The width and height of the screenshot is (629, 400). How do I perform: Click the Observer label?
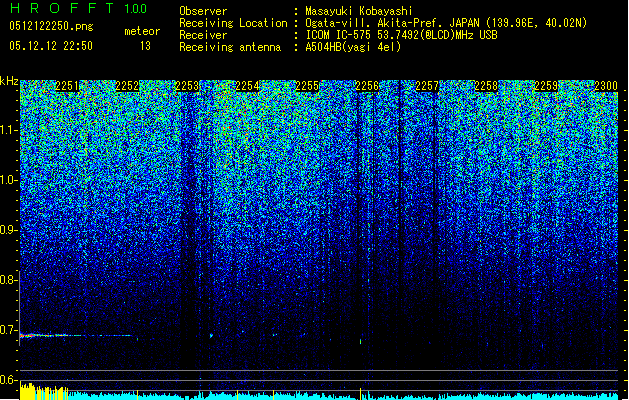(203, 11)
